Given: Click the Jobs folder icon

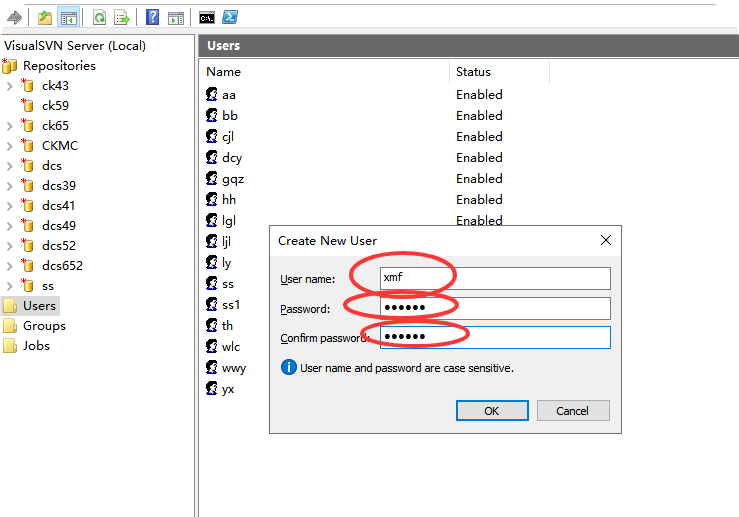Looking at the screenshot, I should (10, 345).
